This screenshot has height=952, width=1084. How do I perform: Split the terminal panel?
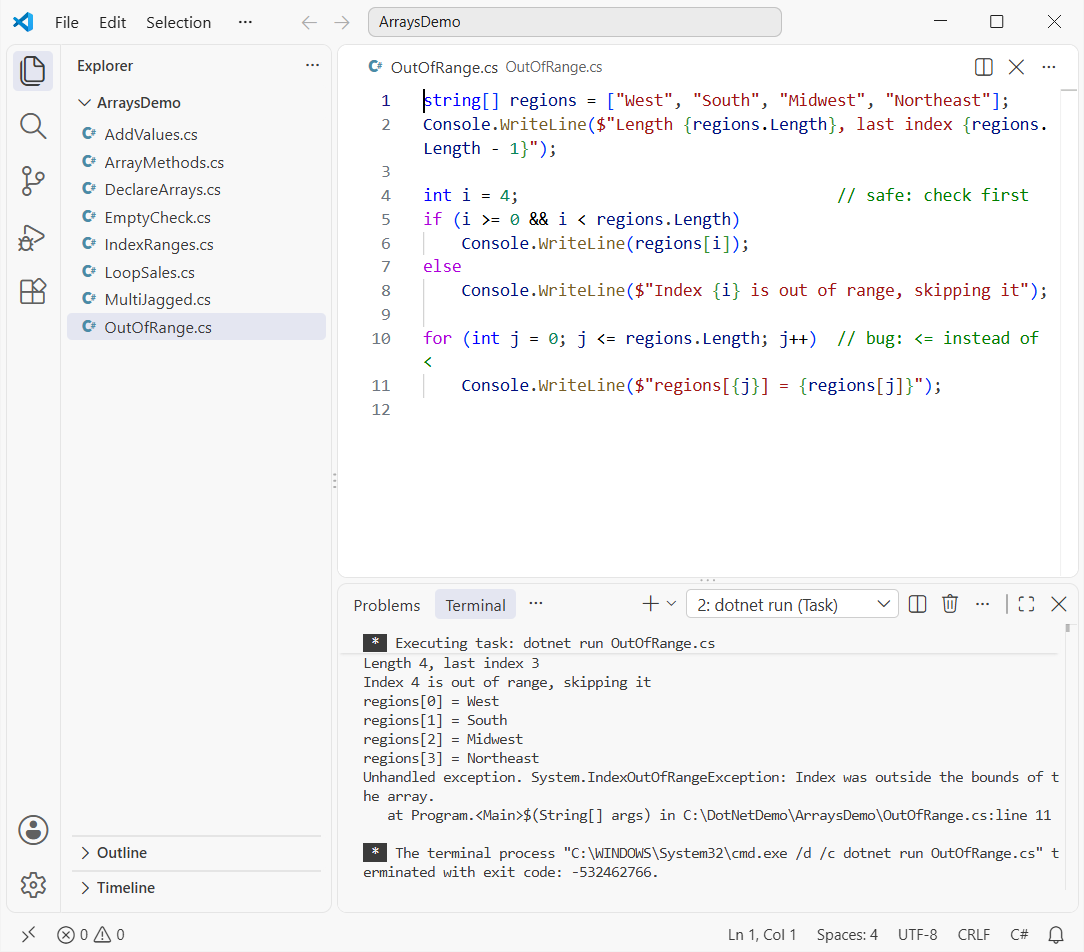click(917, 604)
